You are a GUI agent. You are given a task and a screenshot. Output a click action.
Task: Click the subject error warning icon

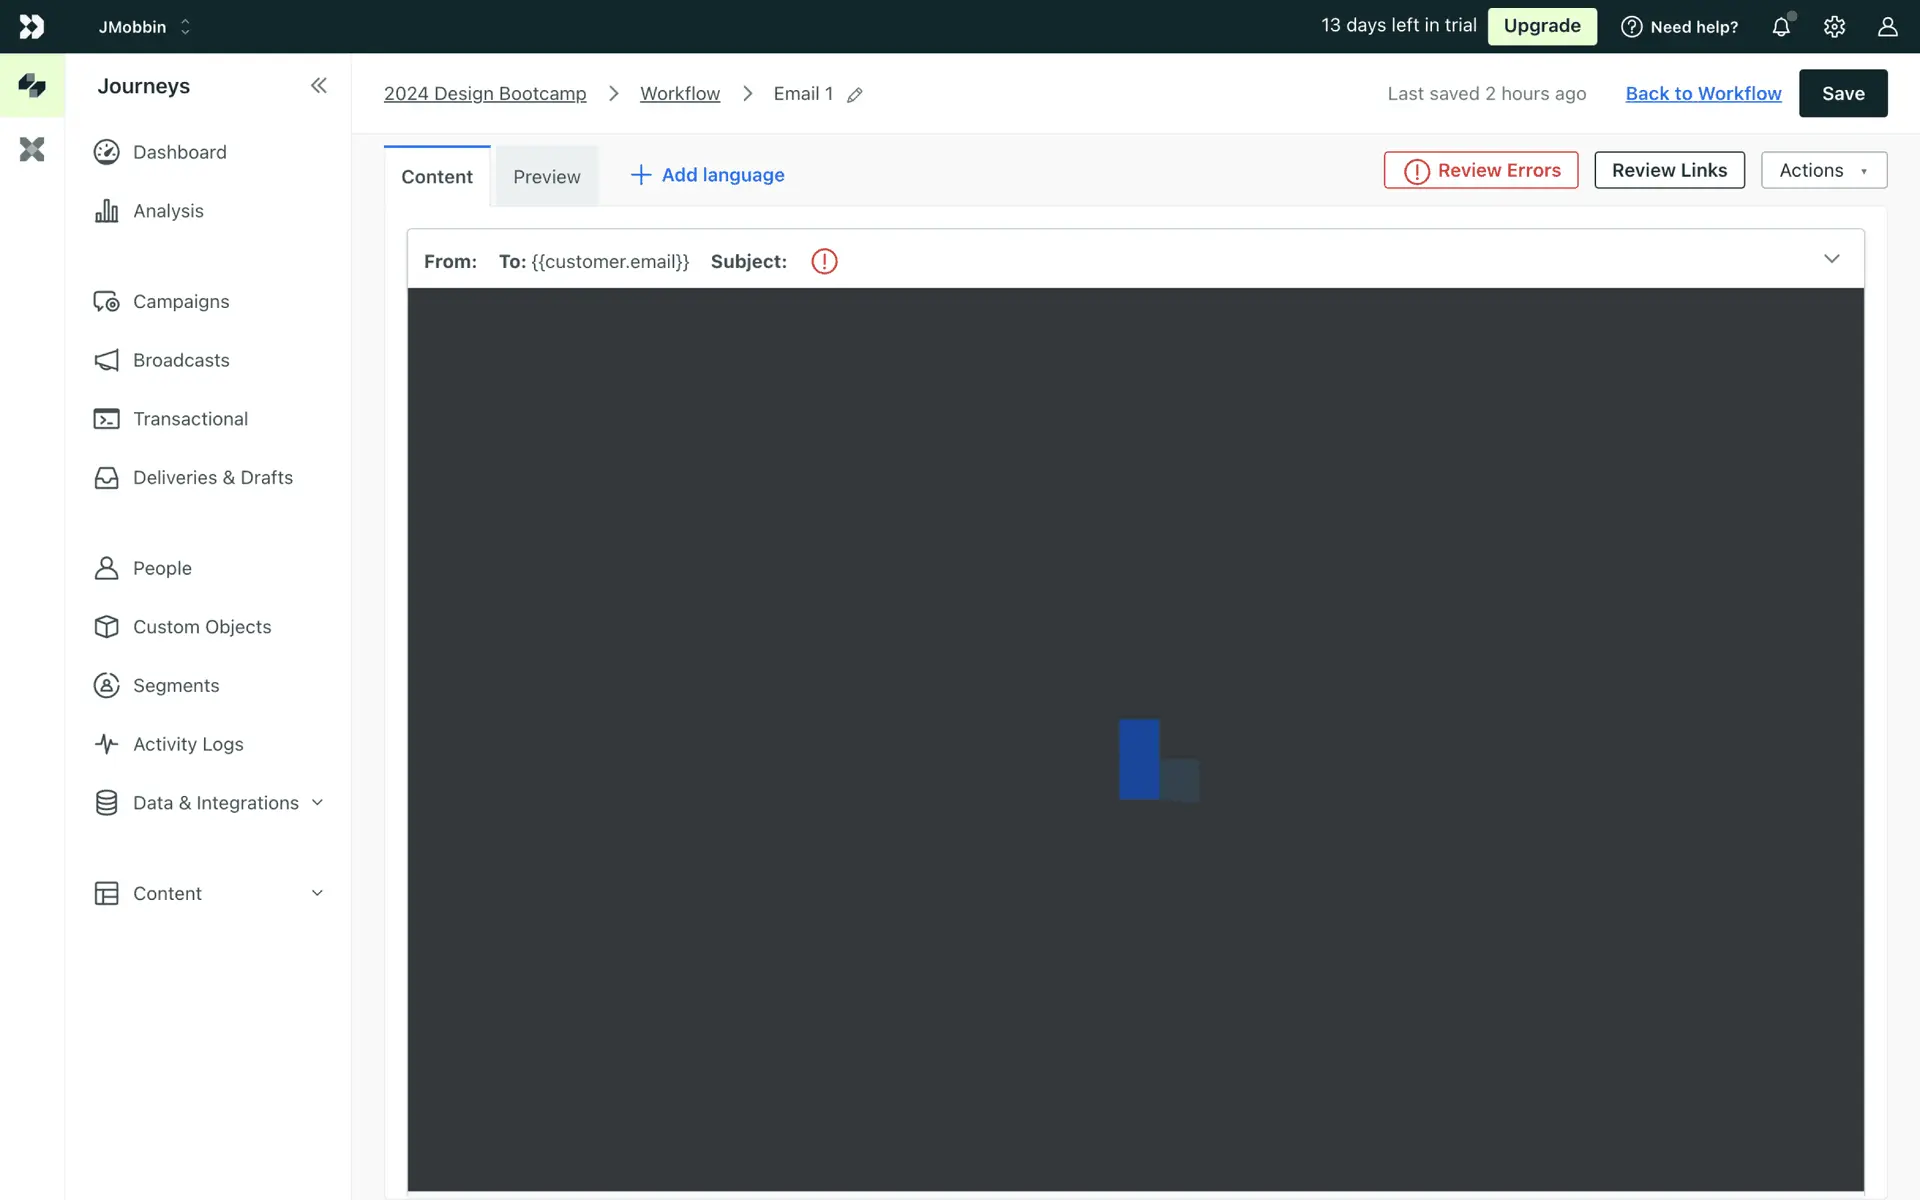click(x=824, y=261)
